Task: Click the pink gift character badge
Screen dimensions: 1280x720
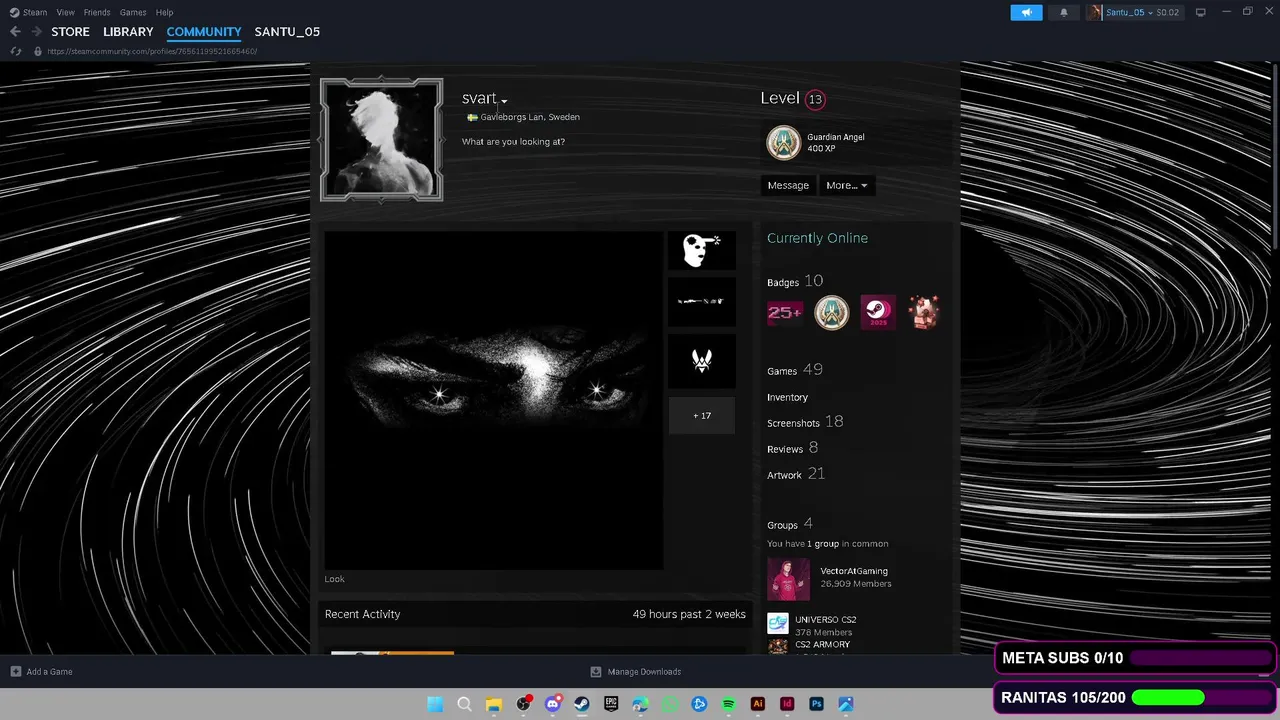Action: coord(924,313)
